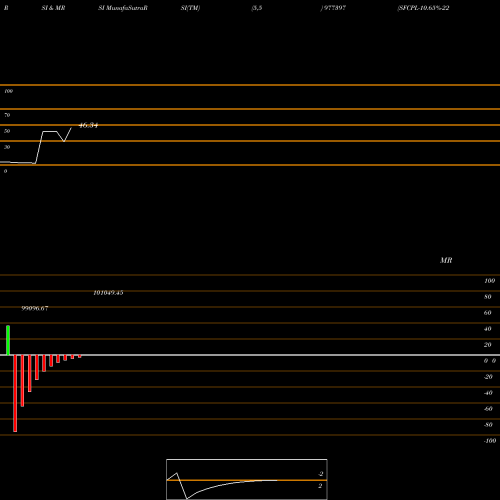
Task: Select the 100 label on MR axis
Action: coord(489,281)
